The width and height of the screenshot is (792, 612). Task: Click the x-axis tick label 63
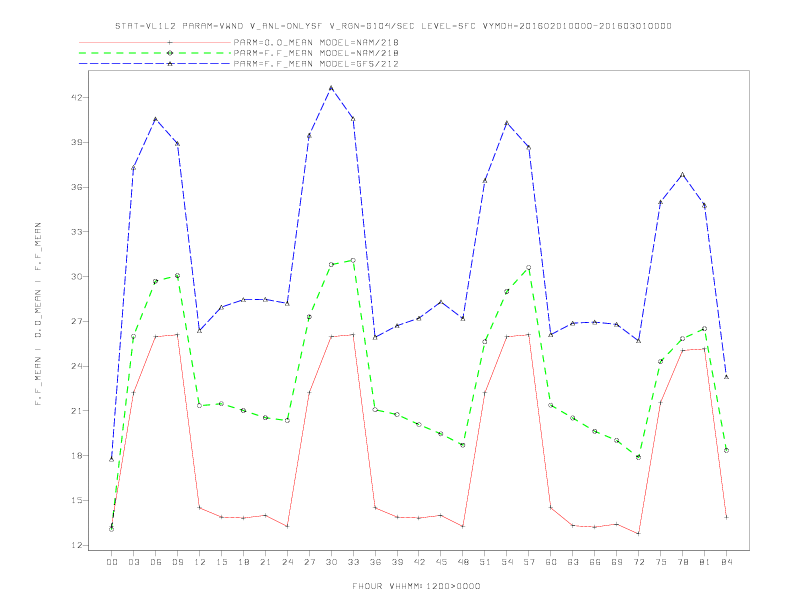573,562
